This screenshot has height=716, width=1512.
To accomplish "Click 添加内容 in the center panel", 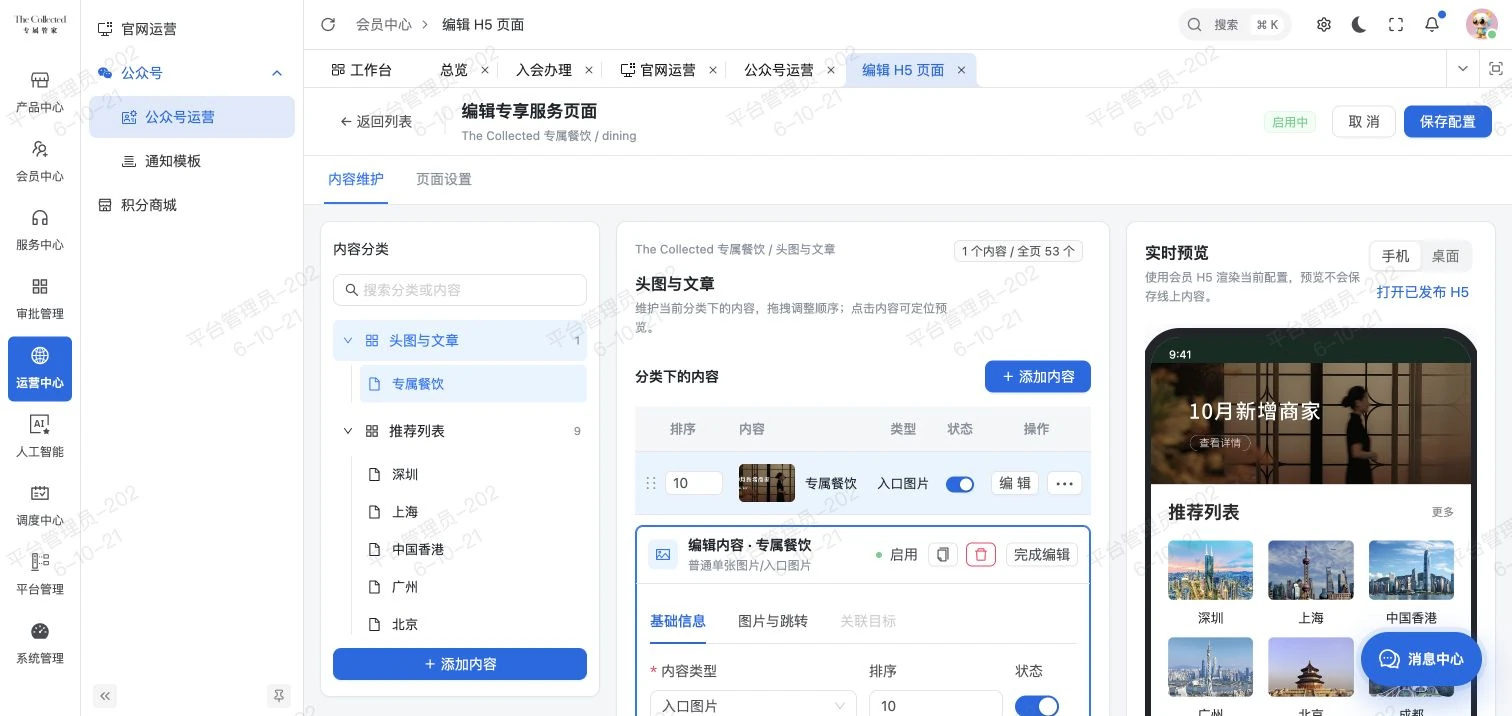I will 1038,377.
